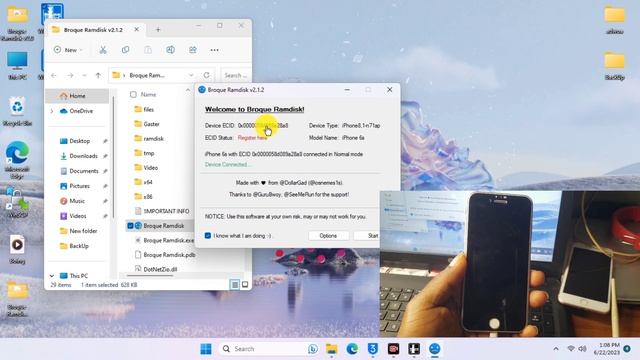Add a new Explorer tab

point(158,29)
